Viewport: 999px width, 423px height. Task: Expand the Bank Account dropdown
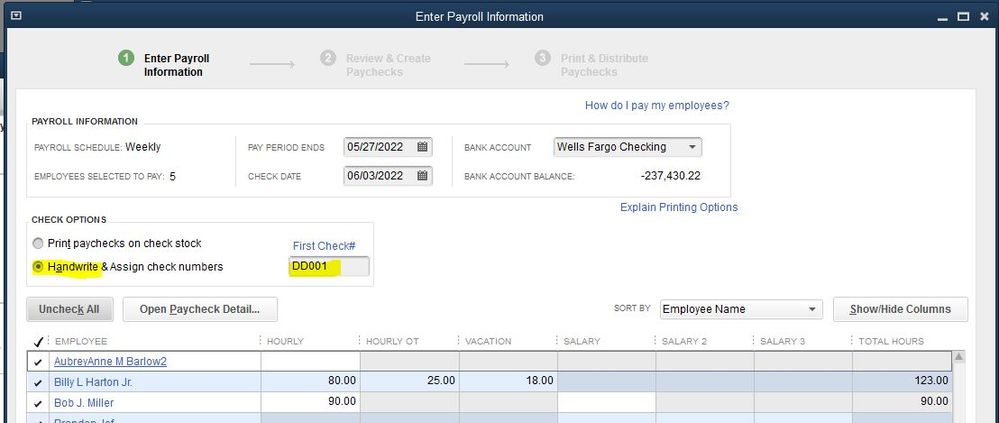click(691, 147)
